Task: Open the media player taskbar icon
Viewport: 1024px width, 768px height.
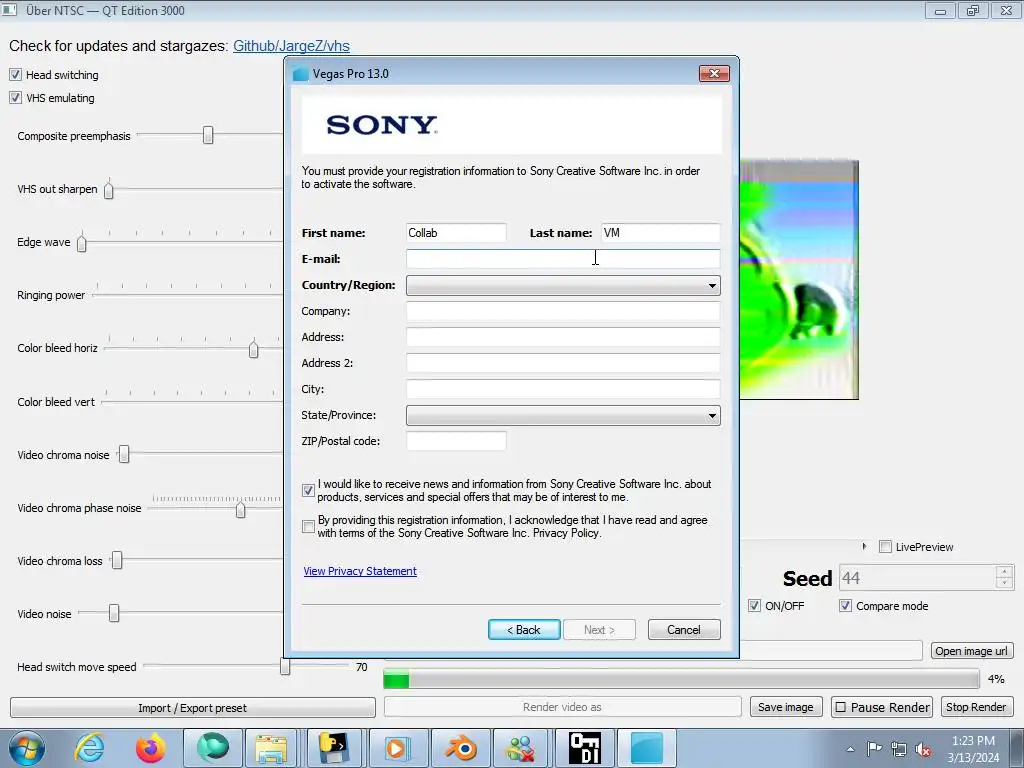Action: pyautogui.click(x=397, y=748)
